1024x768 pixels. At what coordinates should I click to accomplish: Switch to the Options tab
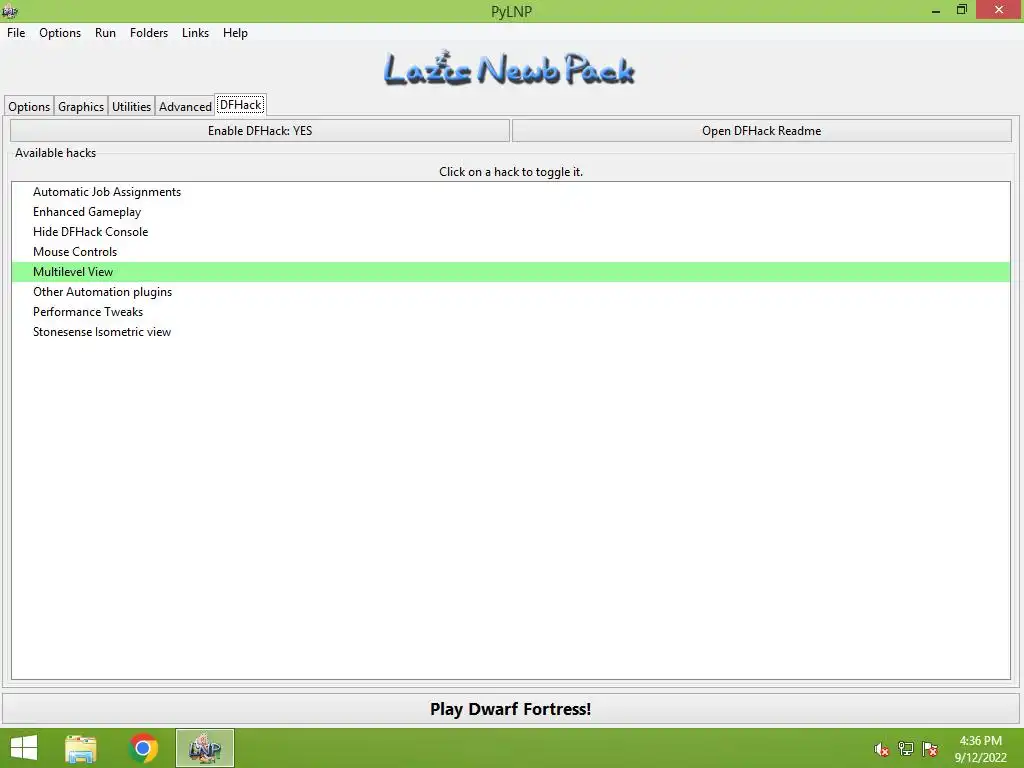[x=29, y=106]
